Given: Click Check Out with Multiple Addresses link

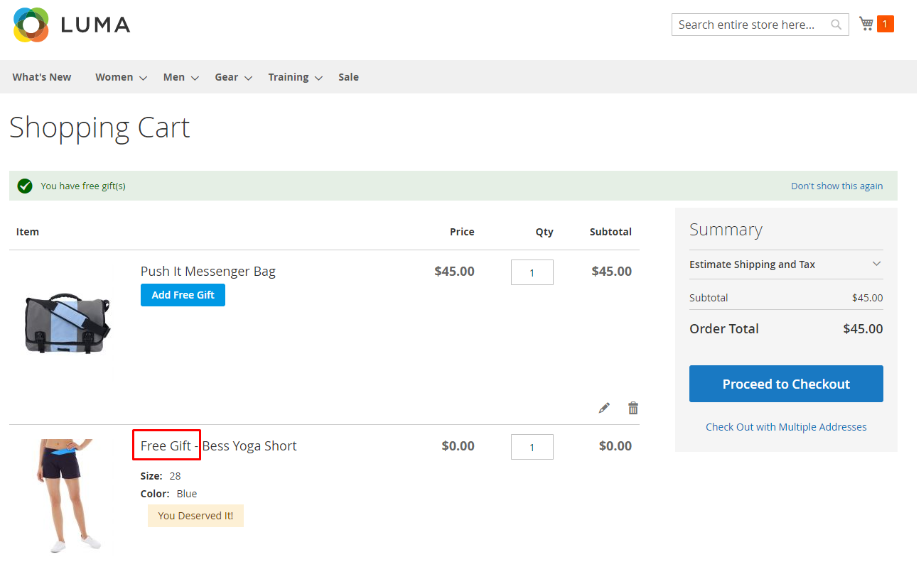Looking at the screenshot, I should 785,427.
